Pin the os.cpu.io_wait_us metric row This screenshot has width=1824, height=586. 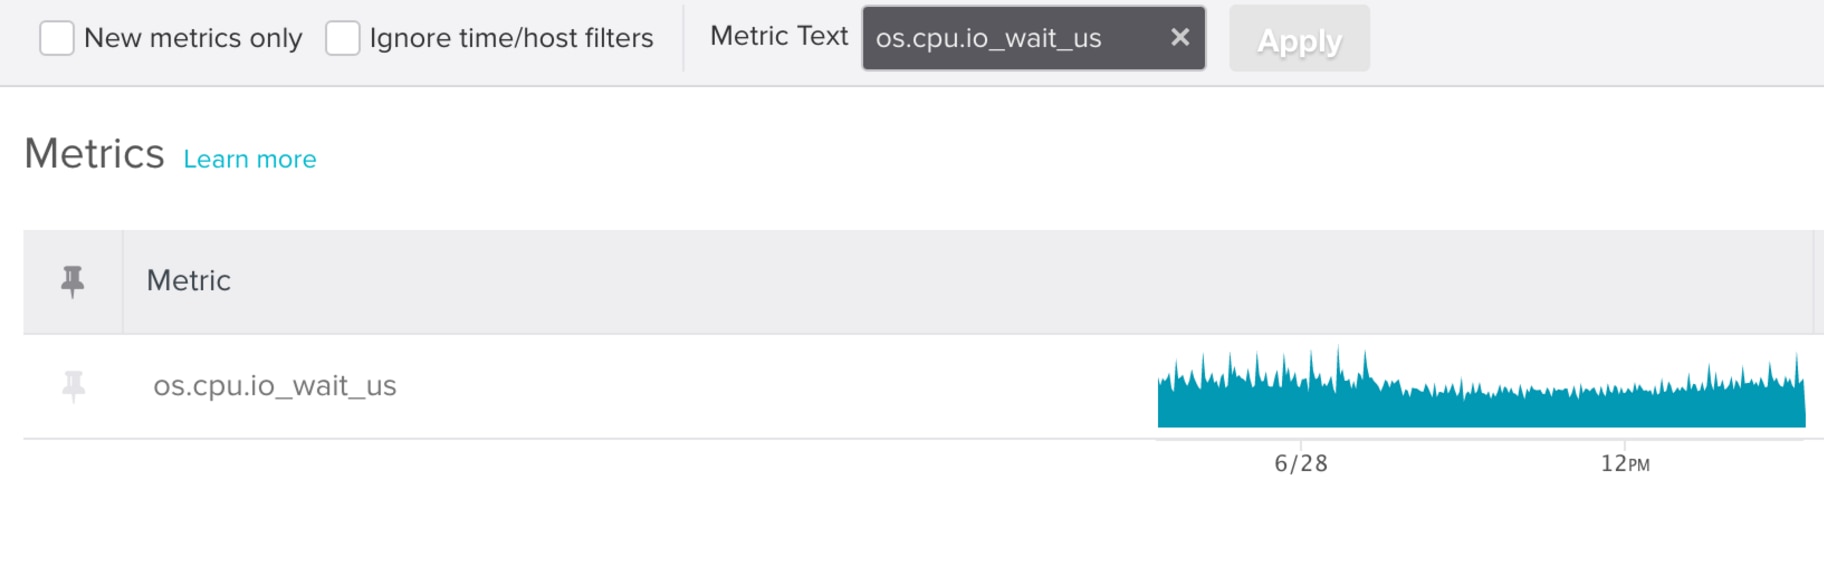73,385
